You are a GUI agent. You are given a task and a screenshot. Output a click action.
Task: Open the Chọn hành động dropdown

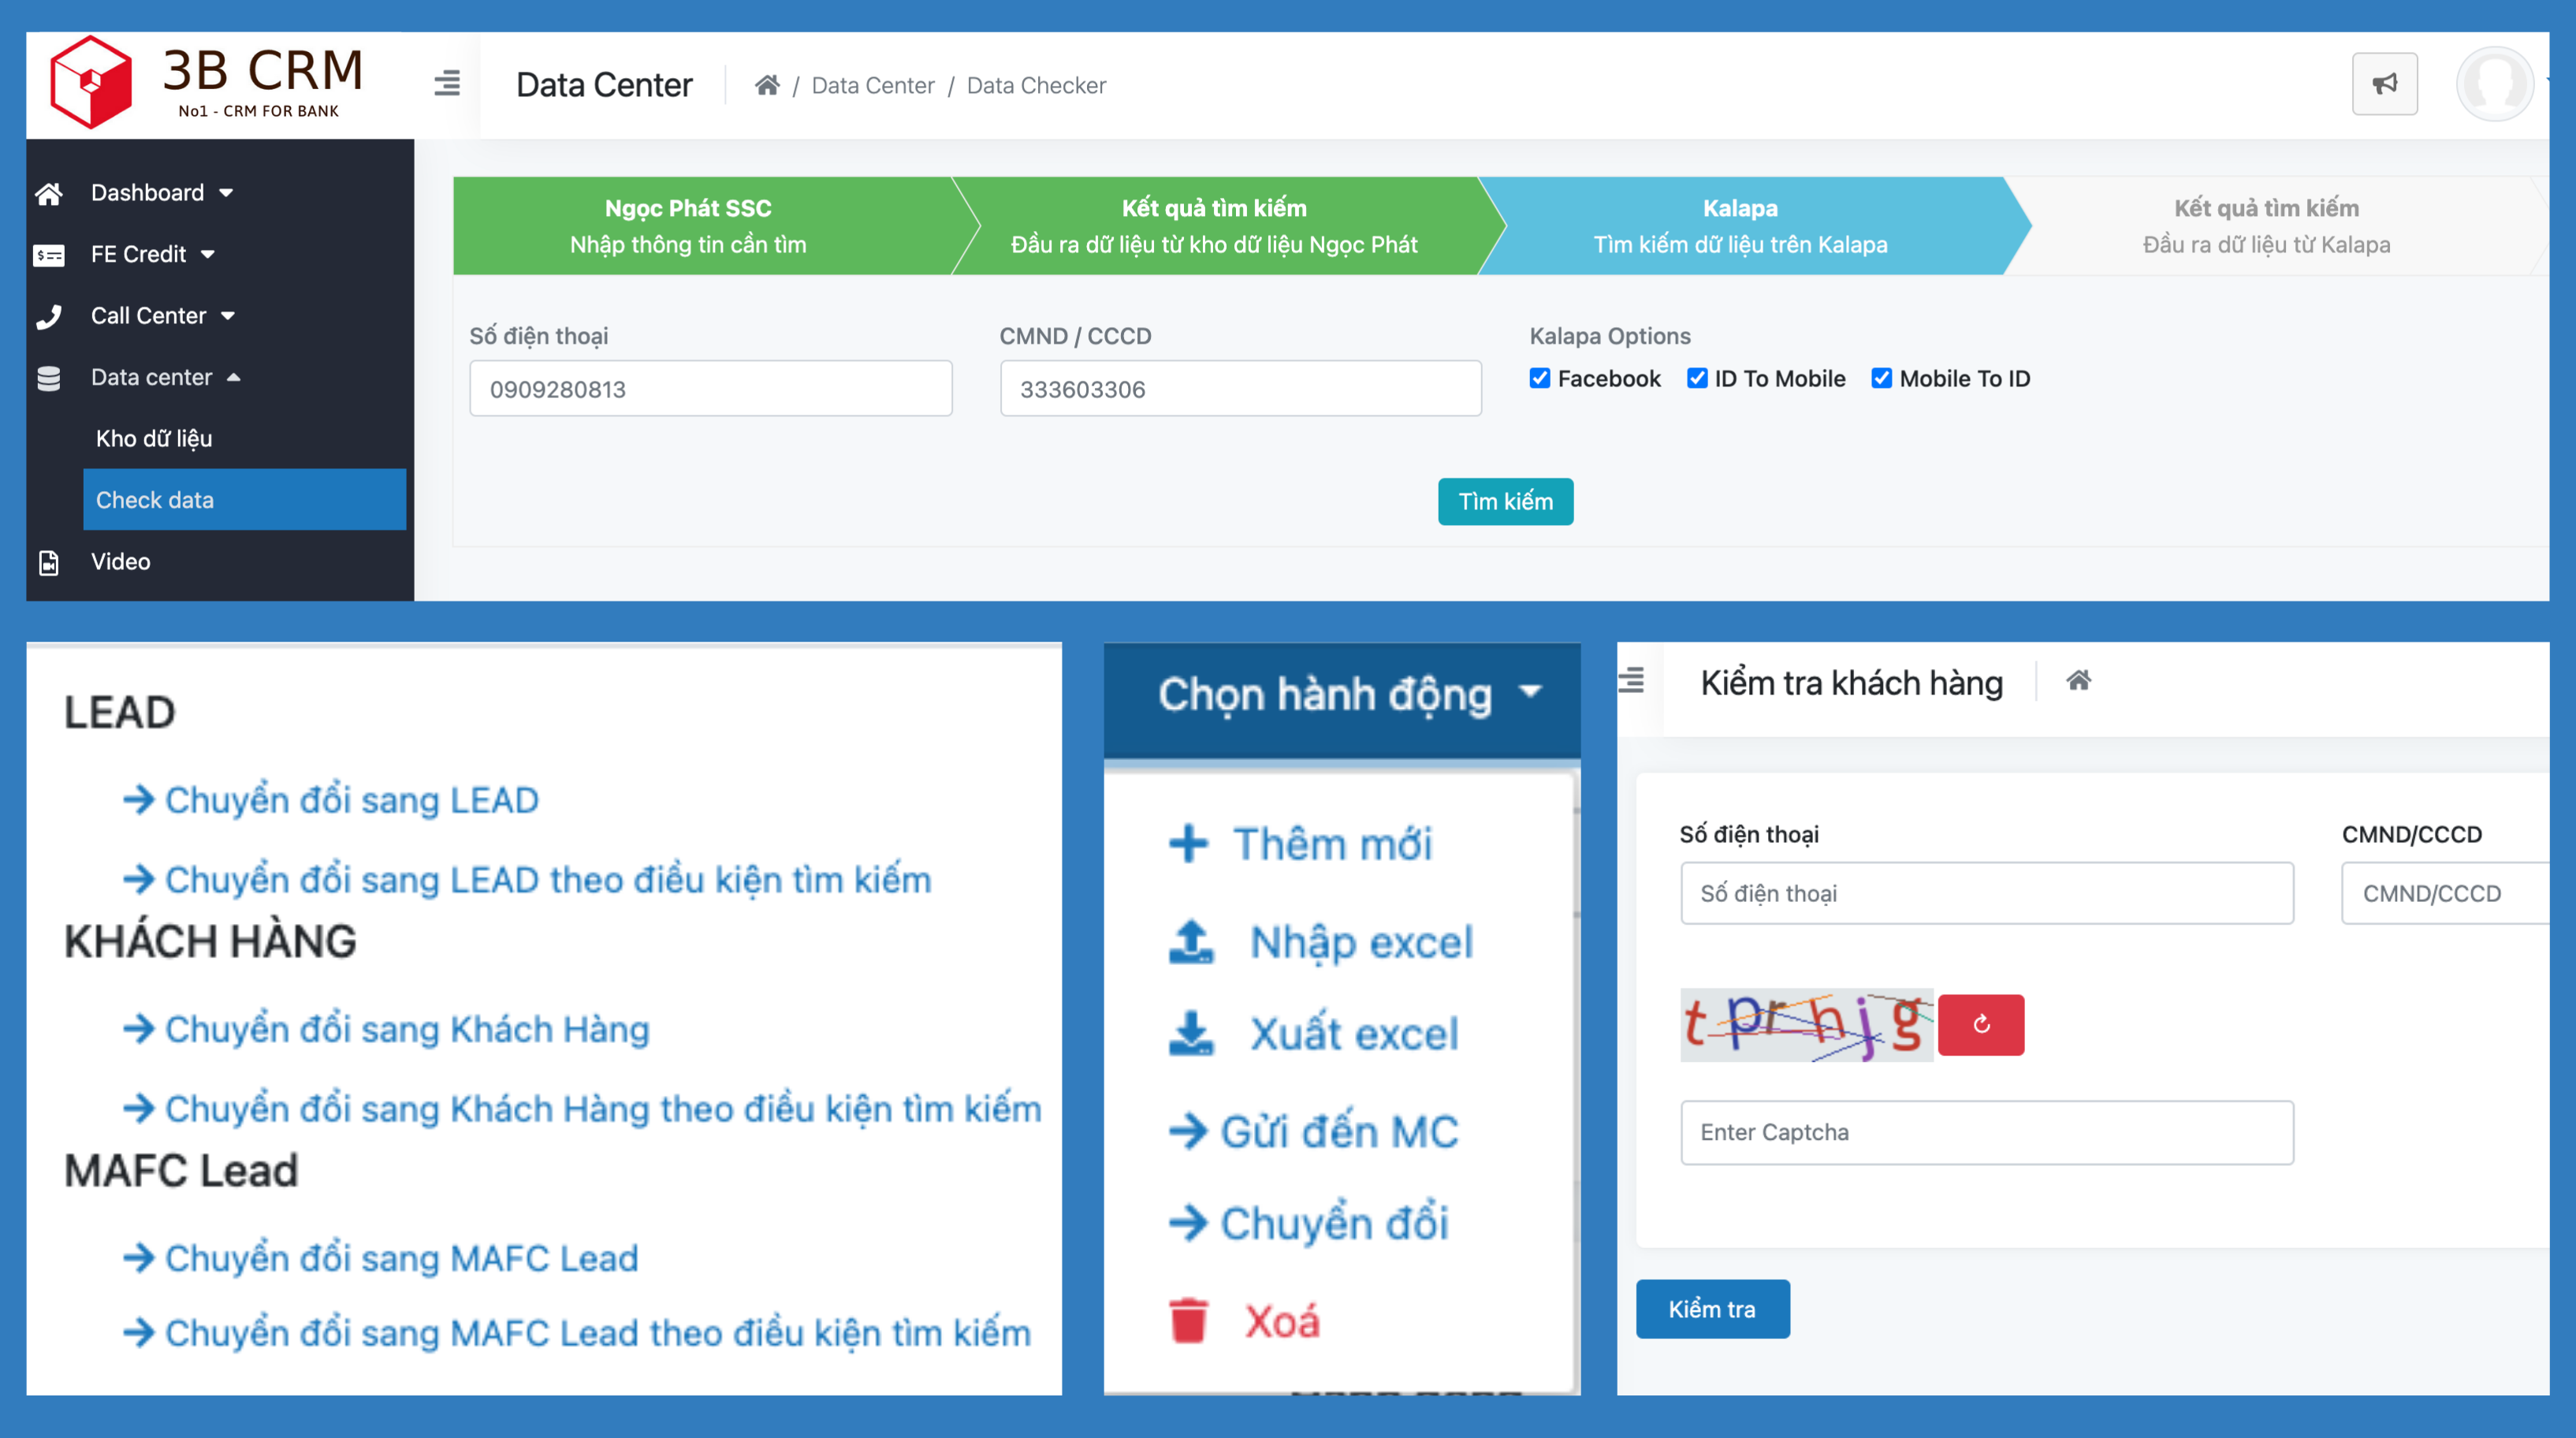point(1342,694)
